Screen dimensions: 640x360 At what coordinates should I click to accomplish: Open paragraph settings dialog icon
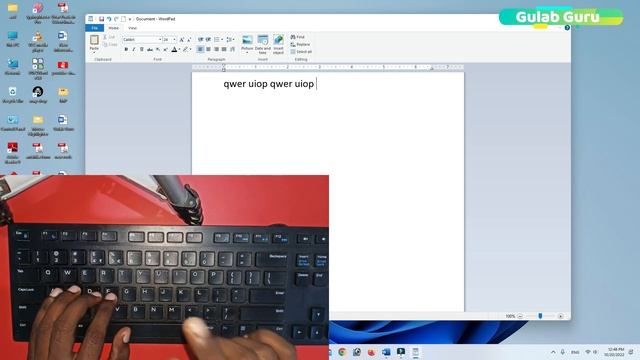(x=232, y=49)
